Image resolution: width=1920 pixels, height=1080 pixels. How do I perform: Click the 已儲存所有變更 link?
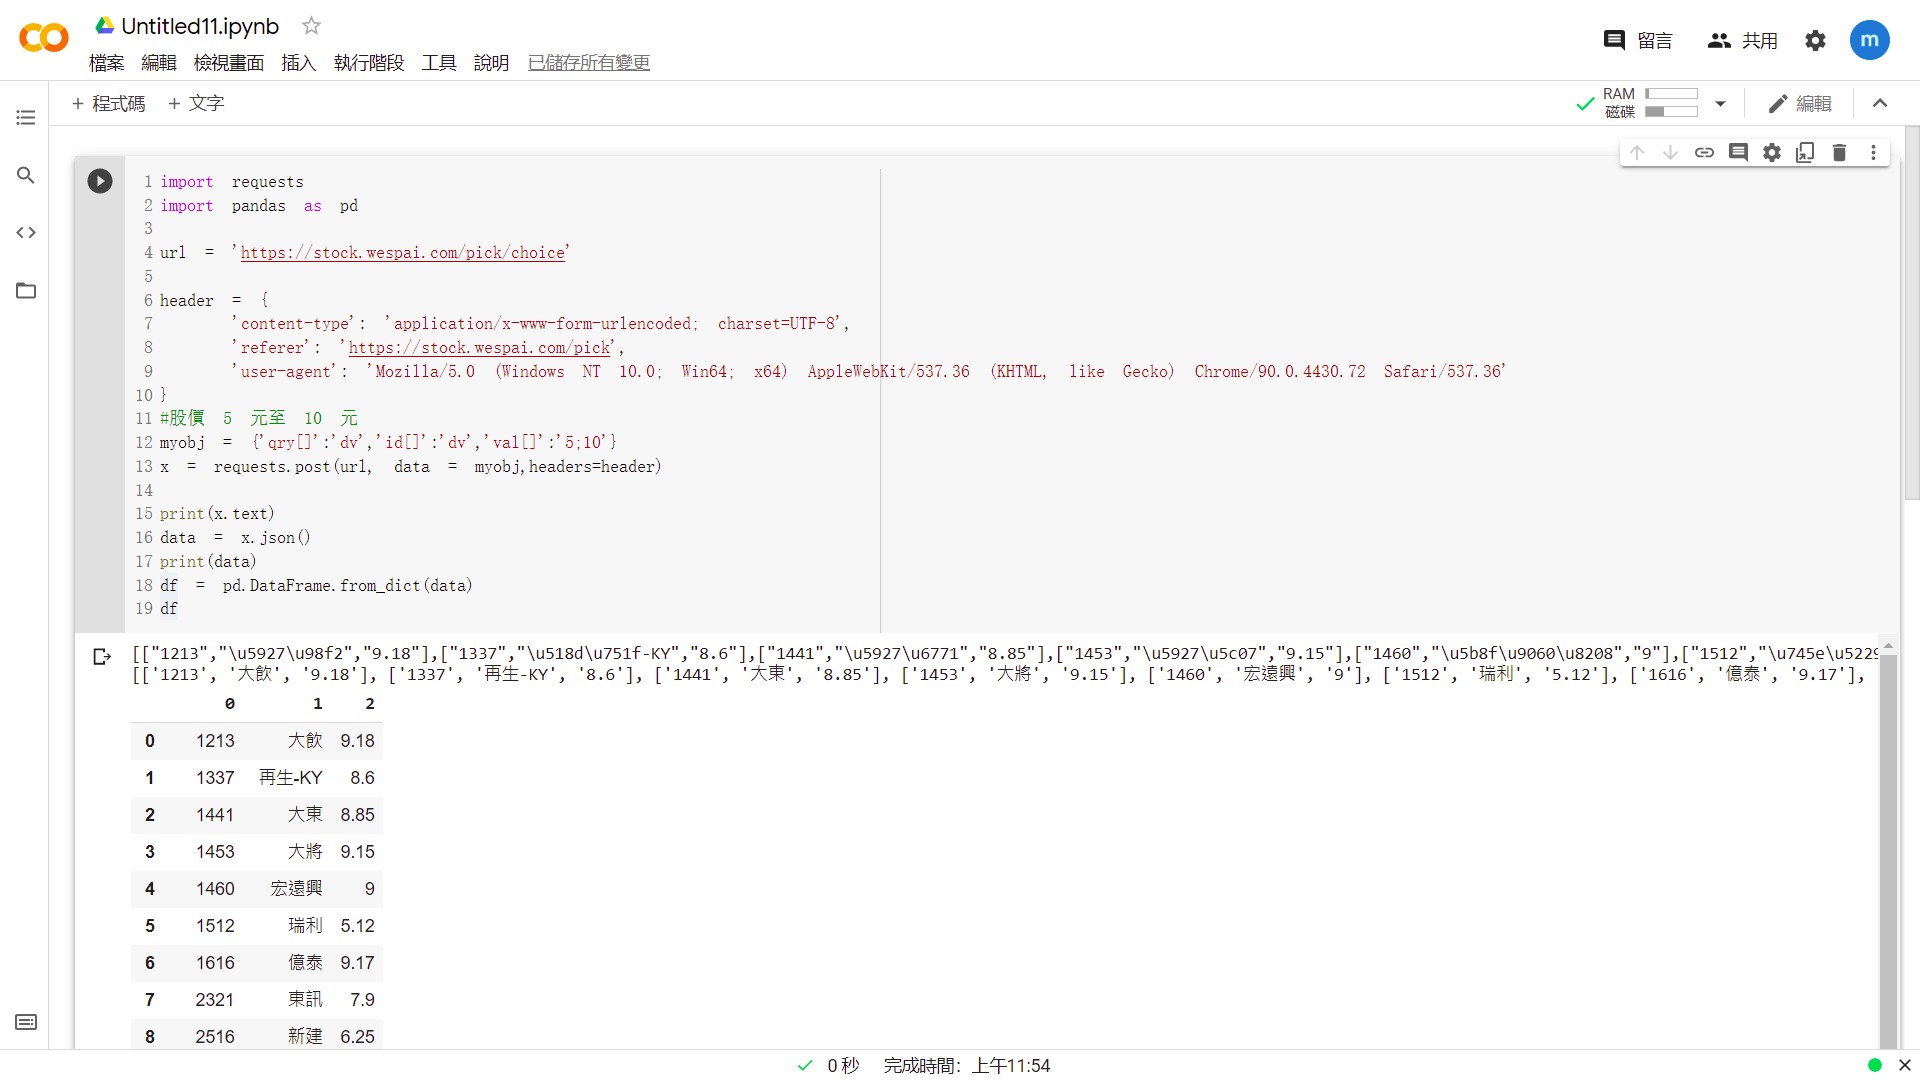click(x=589, y=63)
